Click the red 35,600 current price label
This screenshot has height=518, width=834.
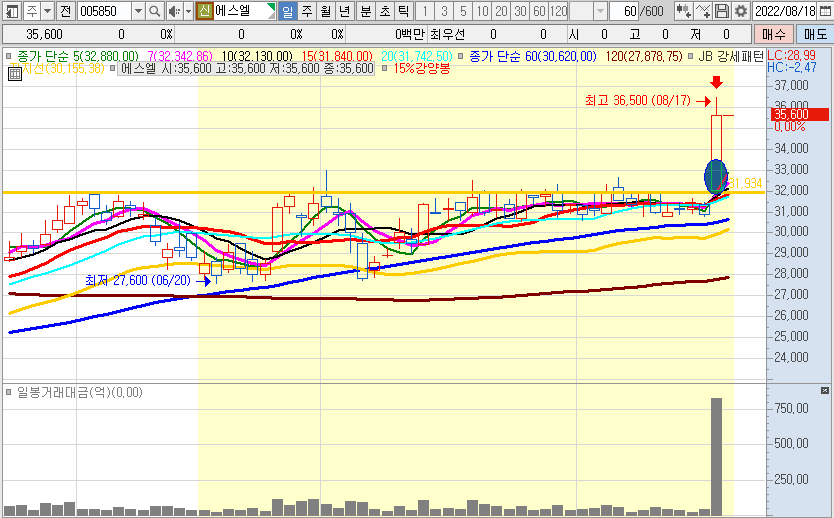(x=799, y=114)
